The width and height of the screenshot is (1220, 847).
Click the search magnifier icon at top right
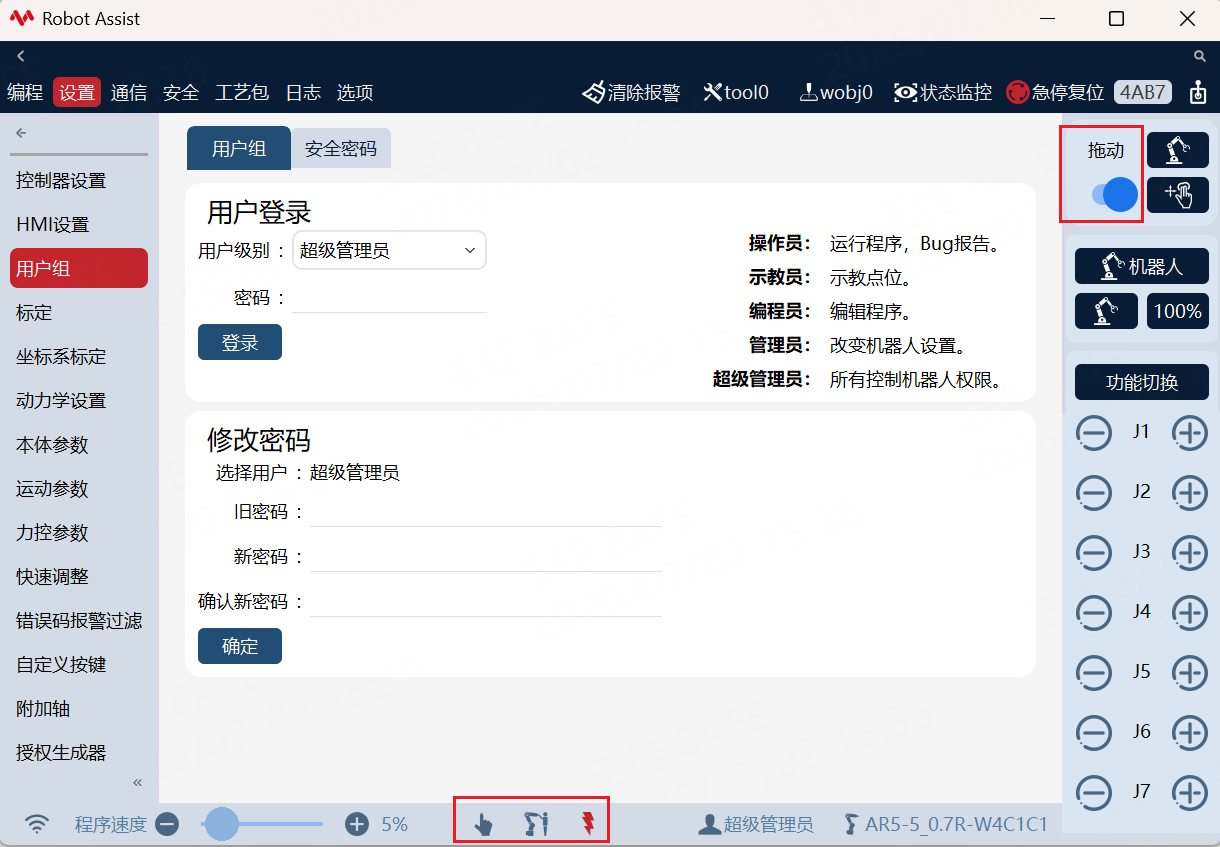coord(1200,56)
